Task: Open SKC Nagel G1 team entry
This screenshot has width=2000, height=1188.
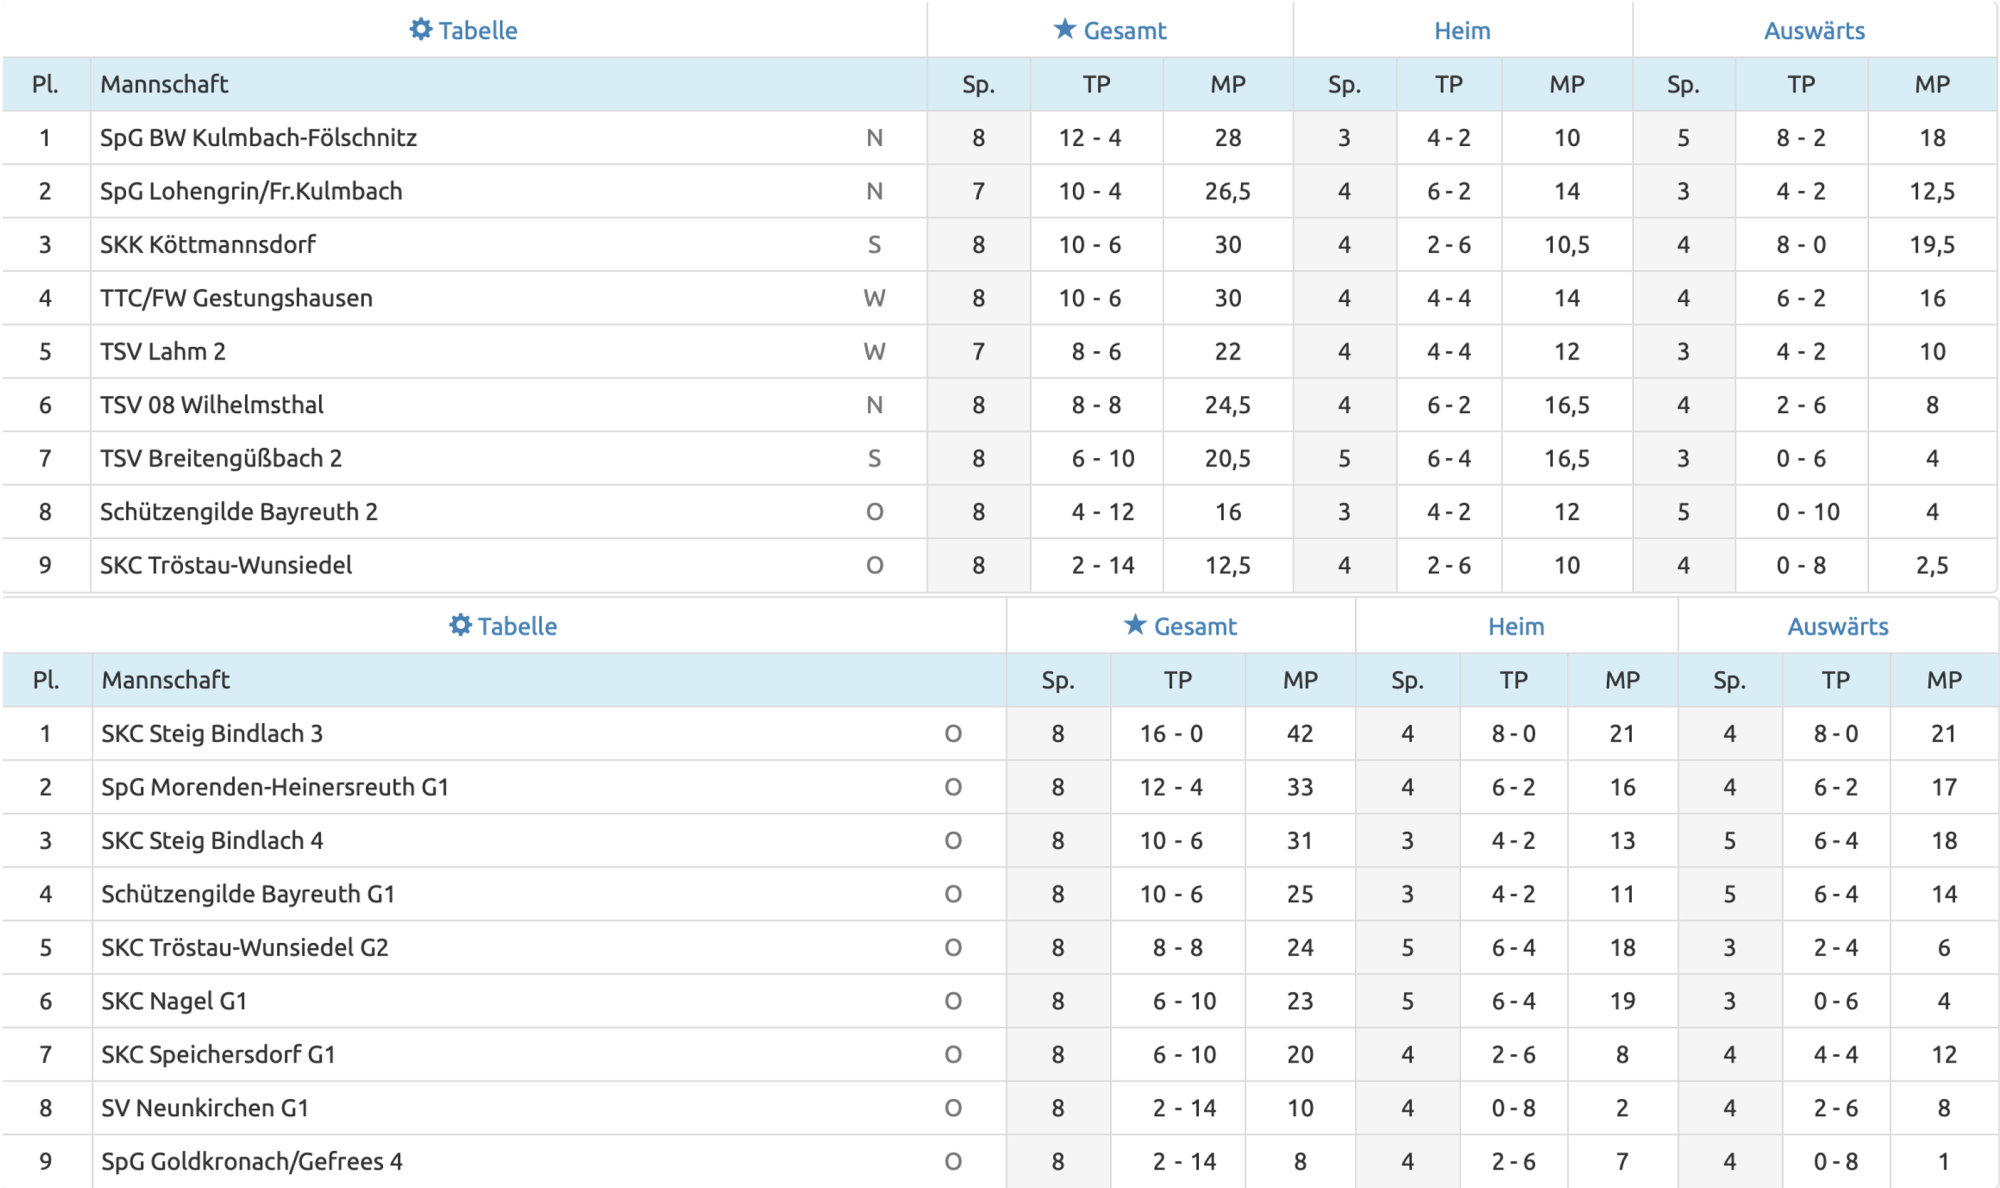Action: (174, 1001)
